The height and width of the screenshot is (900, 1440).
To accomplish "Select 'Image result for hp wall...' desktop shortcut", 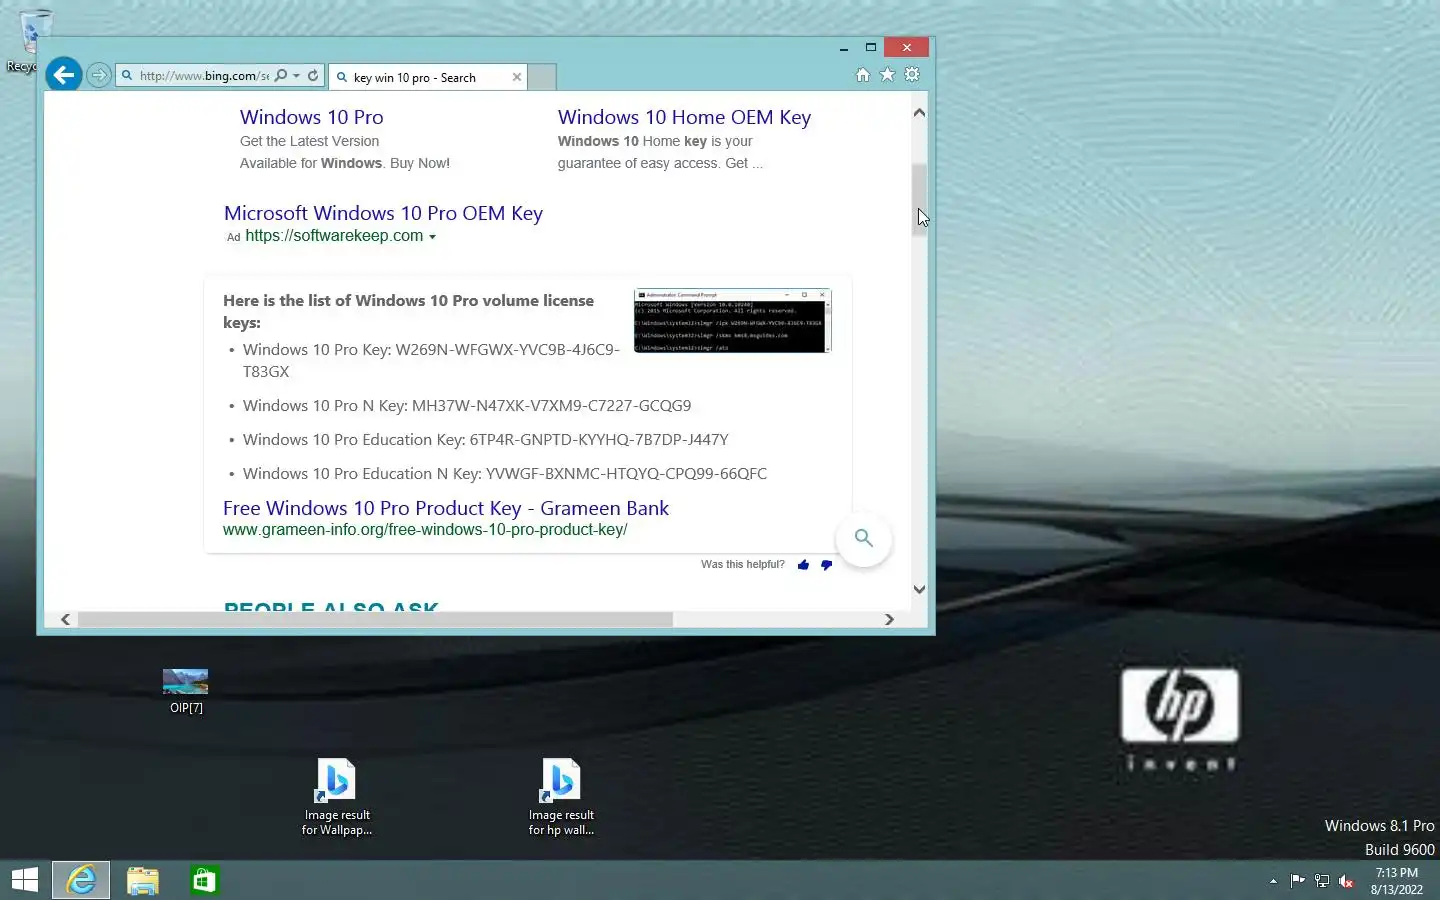I will click(x=561, y=797).
